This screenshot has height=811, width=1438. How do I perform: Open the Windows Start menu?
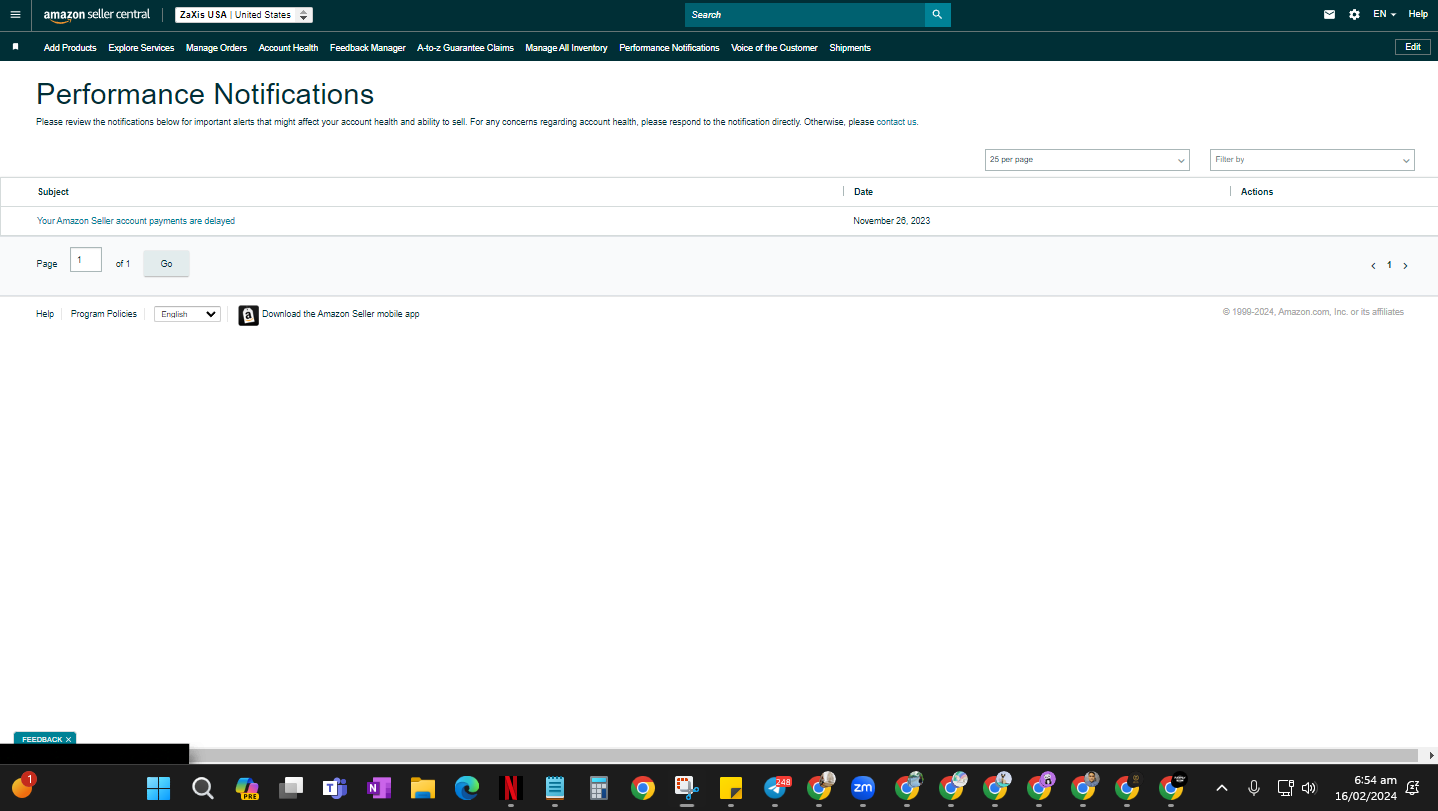158,788
